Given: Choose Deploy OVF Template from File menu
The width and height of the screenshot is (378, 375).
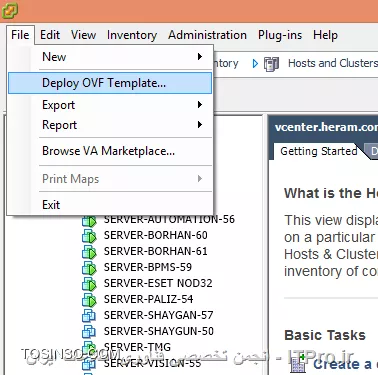Looking at the screenshot, I should [110, 83].
